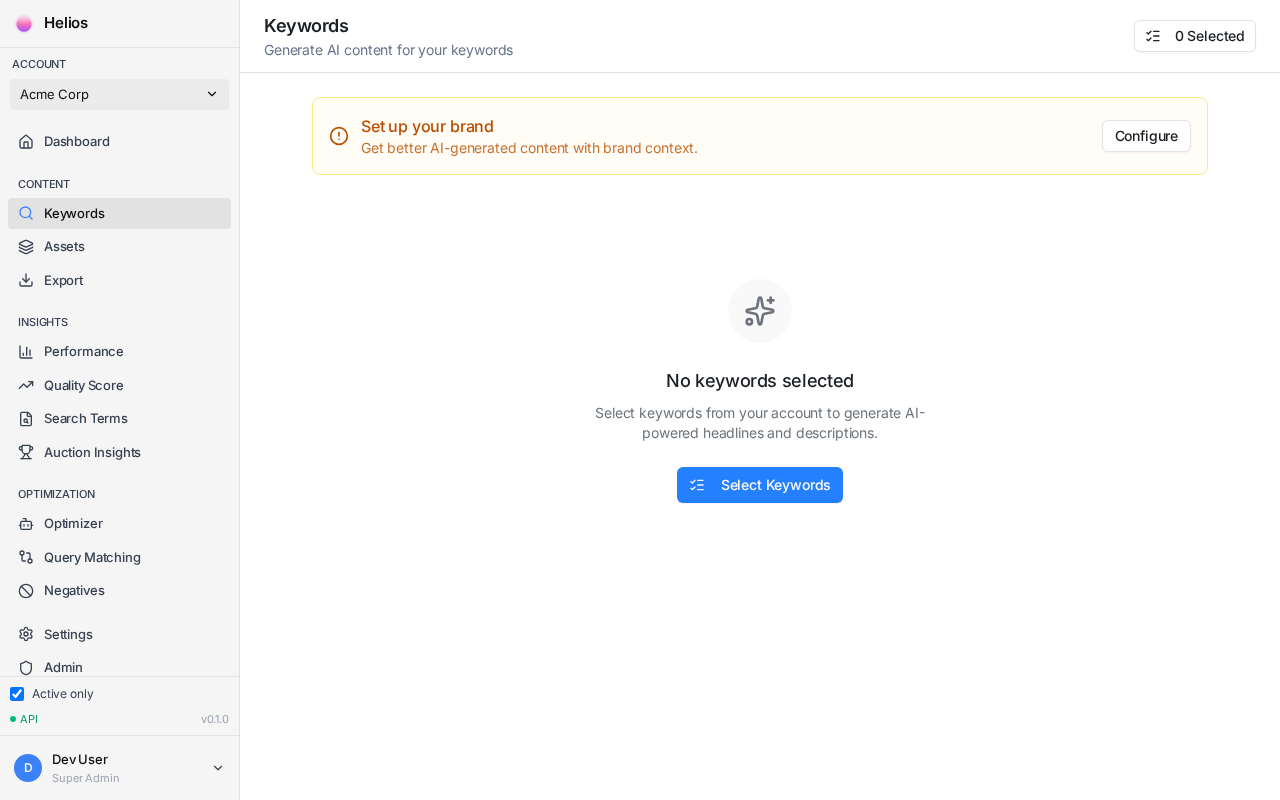Open the Search Terms section

(85, 418)
